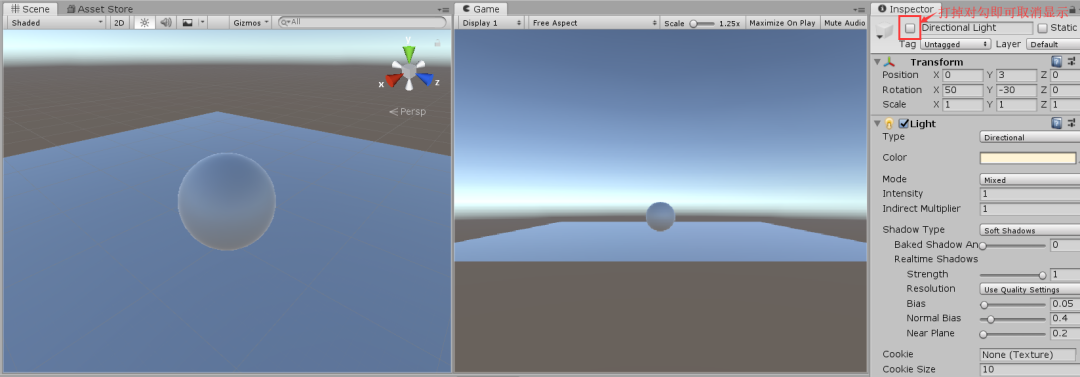Viewport: 1080px width, 377px height.
Task: Toggle the scene view lock icon
Action: coord(437,43)
